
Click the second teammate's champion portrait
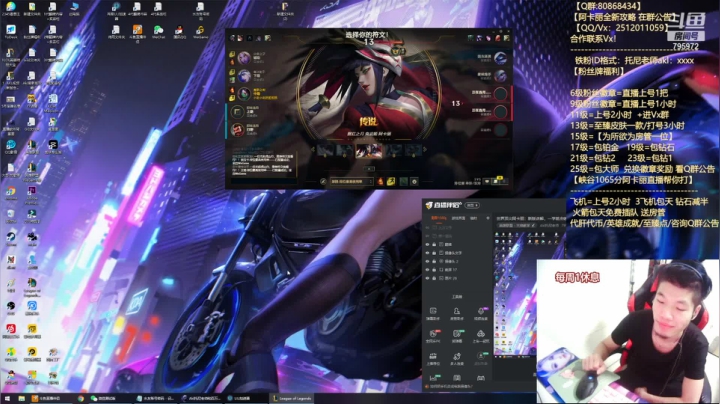pos(244,76)
